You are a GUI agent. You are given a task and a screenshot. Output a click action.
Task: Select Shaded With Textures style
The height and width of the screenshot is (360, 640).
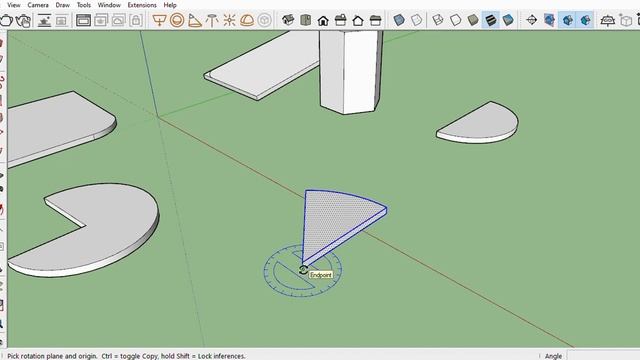point(490,20)
